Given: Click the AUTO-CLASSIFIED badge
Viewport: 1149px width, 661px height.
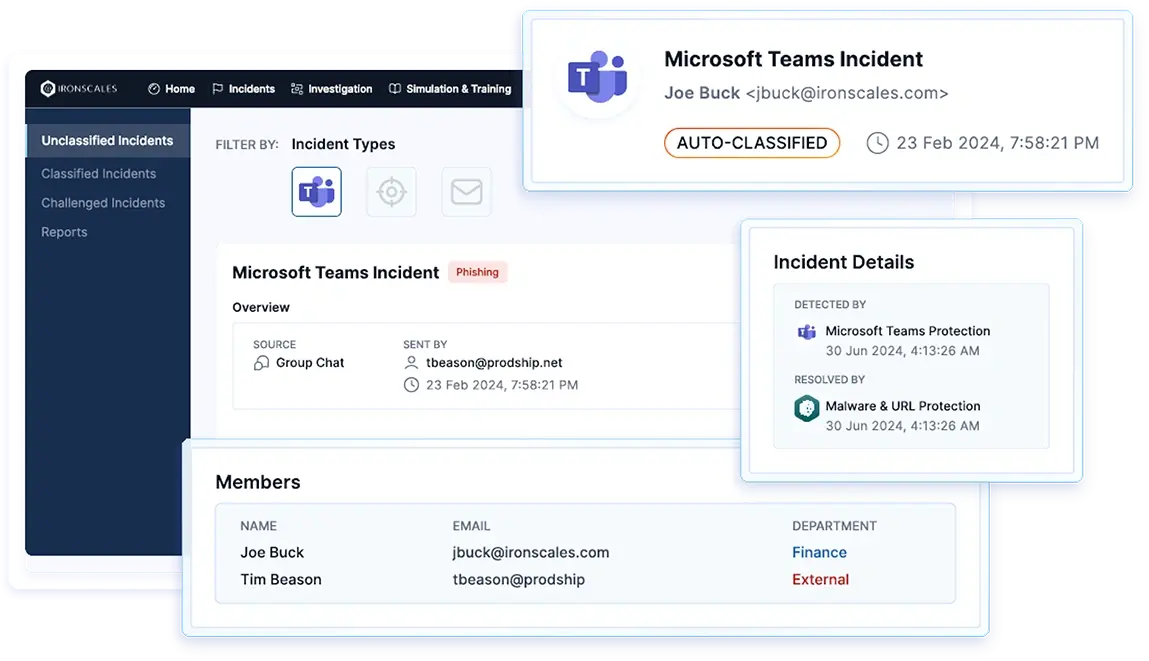Looking at the screenshot, I should pyautogui.click(x=752, y=143).
